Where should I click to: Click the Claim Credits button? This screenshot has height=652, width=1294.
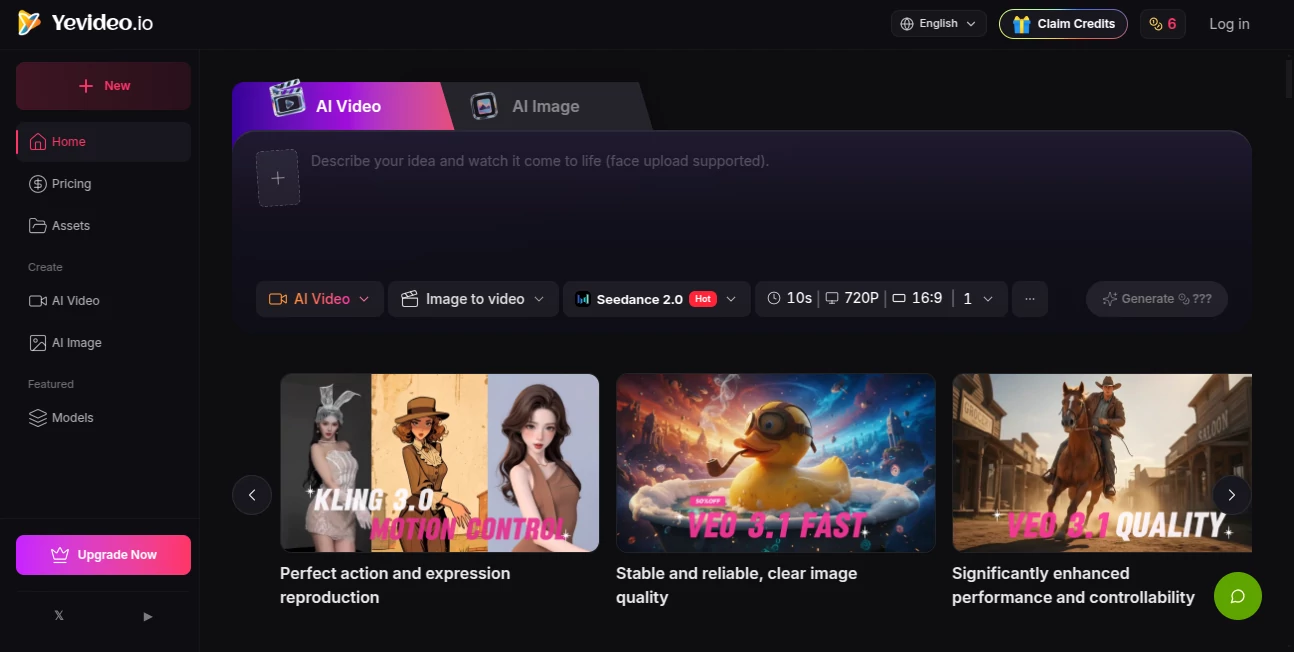click(1063, 24)
